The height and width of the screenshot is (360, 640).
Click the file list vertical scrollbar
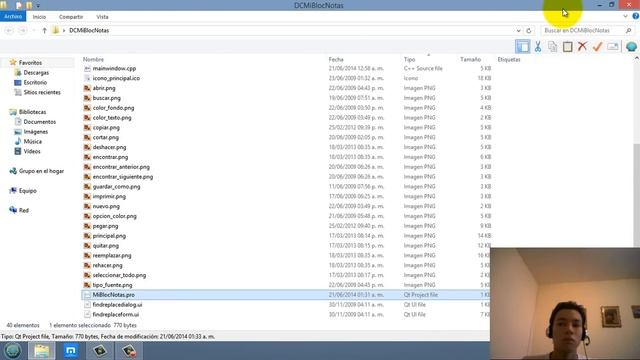[637, 196]
